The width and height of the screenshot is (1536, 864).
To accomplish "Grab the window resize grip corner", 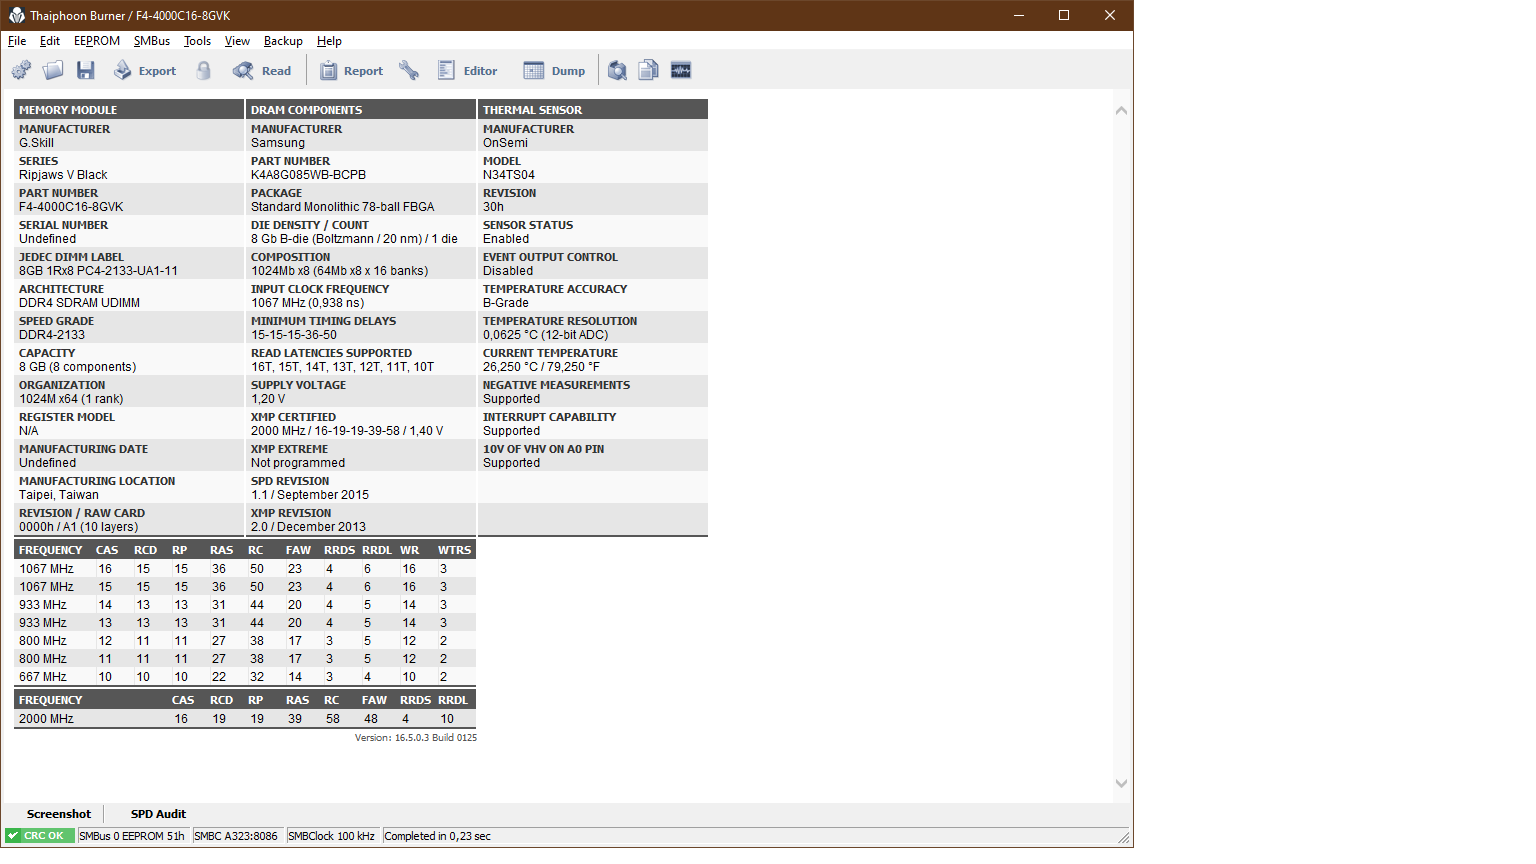I will tap(1124, 838).
